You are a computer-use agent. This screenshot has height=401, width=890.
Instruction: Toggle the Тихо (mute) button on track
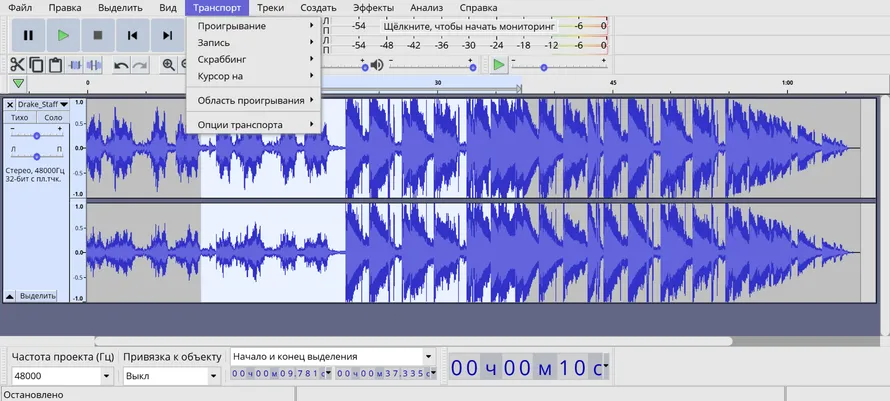(20, 118)
